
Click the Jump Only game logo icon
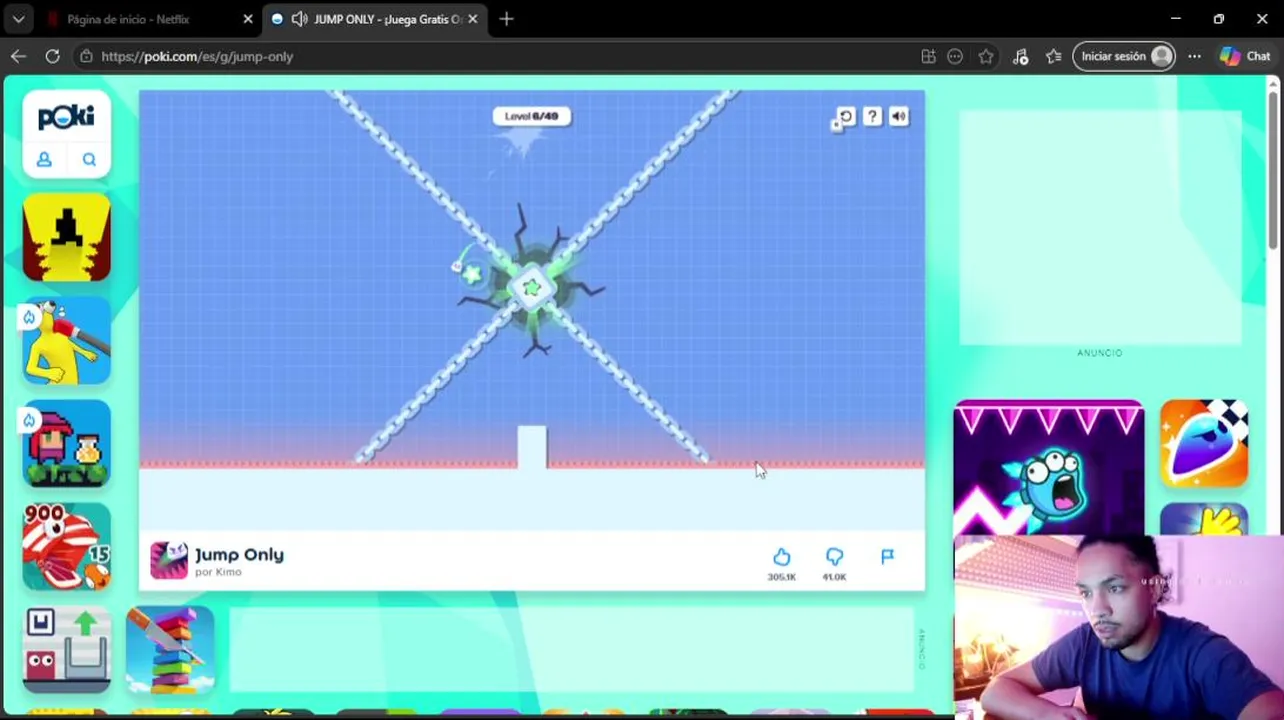pos(169,561)
